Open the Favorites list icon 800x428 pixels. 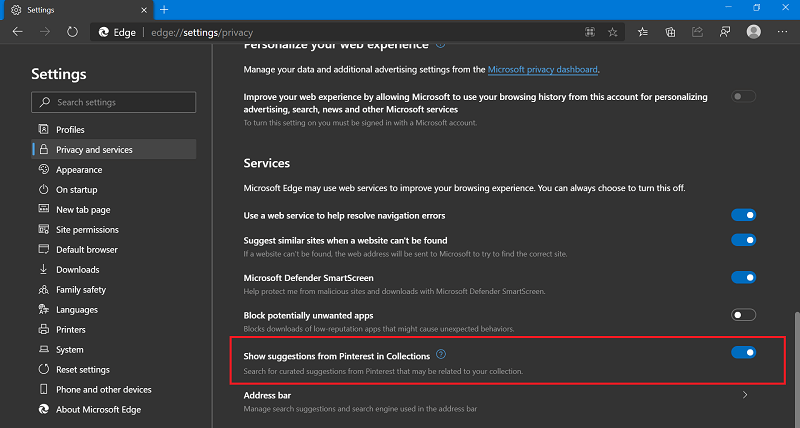(643, 32)
